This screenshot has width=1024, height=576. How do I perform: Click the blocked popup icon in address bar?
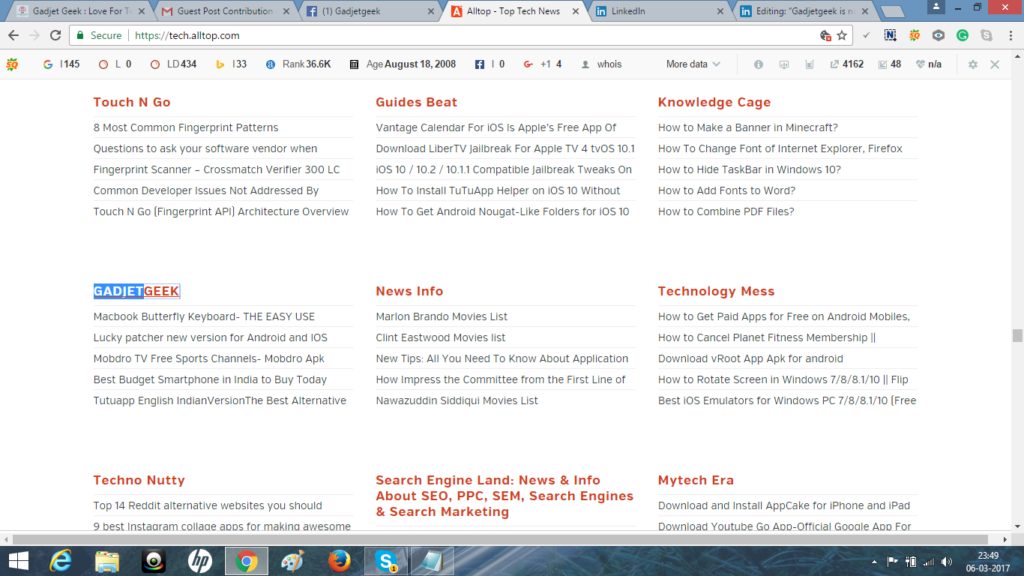825,35
